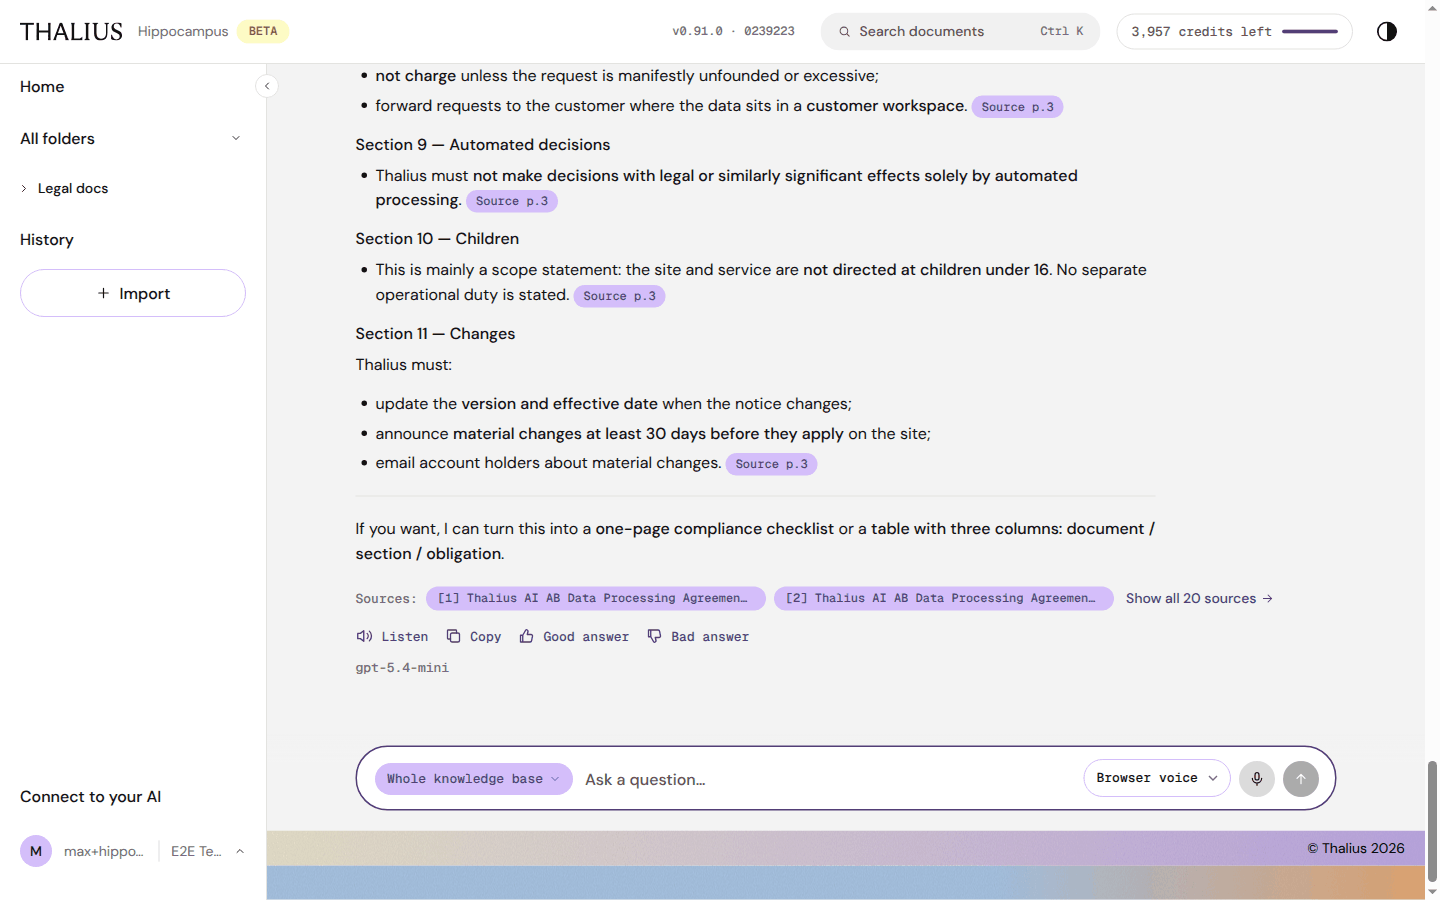Toggle the dark/light theme icon
1440x900 pixels.
coord(1386,31)
